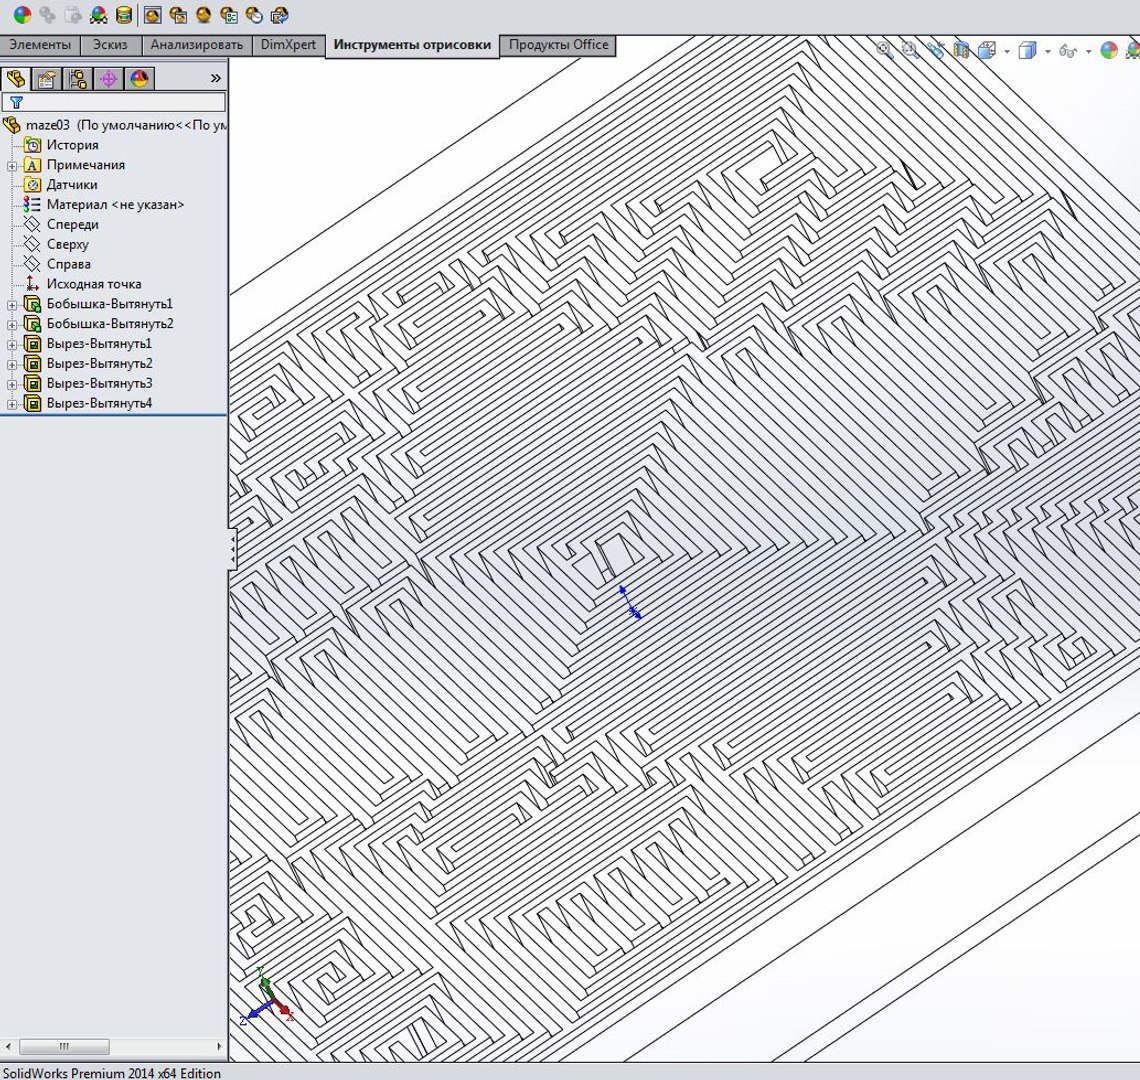The height and width of the screenshot is (1080, 1140).
Task: Switch to the Эскиз tab
Action: coord(110,45)
